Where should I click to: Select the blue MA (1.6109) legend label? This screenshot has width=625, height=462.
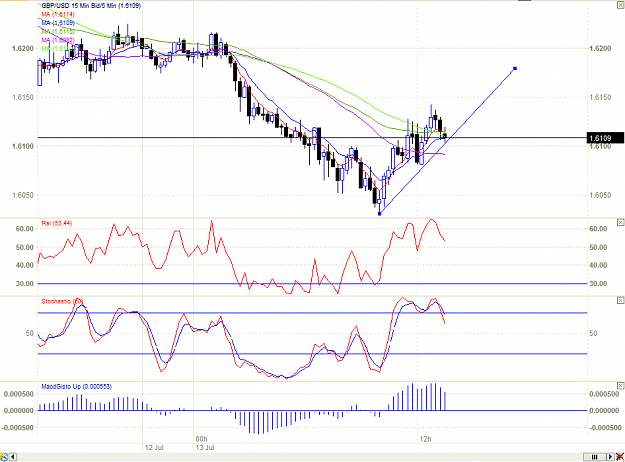click(58, 23)
